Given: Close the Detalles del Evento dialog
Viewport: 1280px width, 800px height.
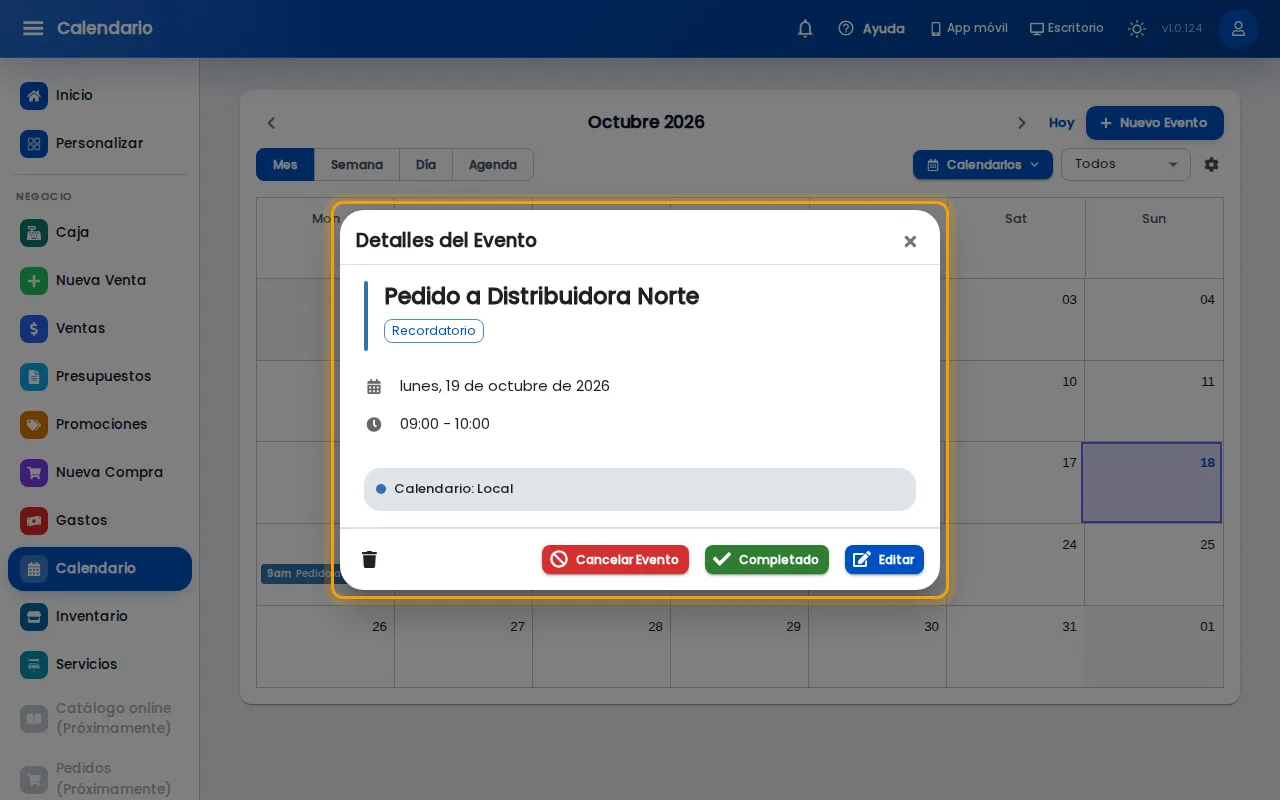Looking at the screenshot, I should pos(910,241).
